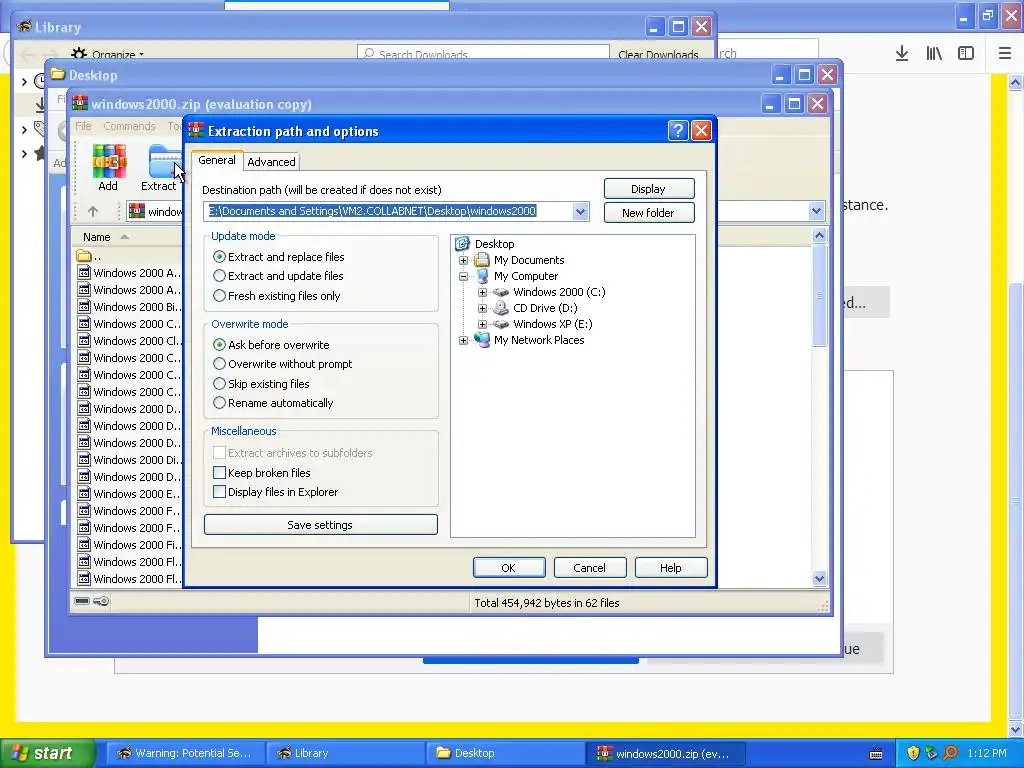The height and width of the screenshot is (768, 1024).
Task: Expand Windows XP (E:) node
Action: point(482,324)
